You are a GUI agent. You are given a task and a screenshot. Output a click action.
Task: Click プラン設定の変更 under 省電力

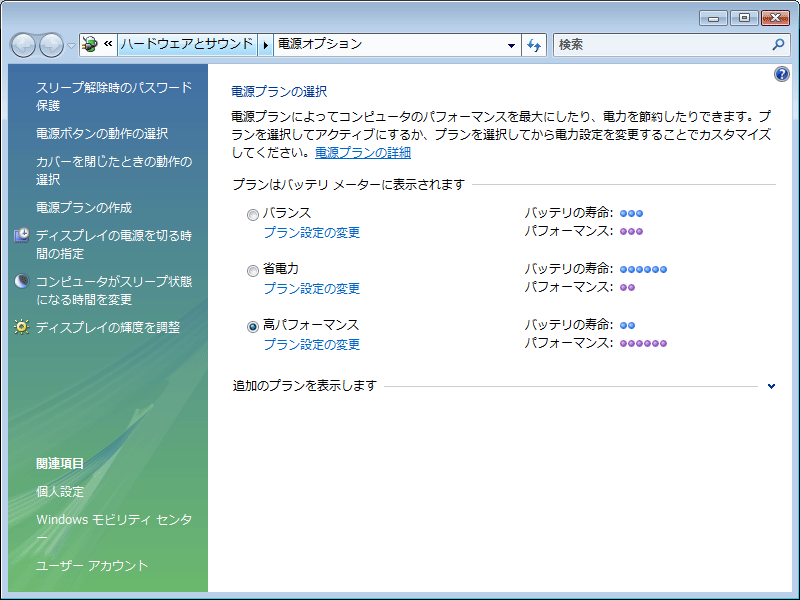(312, 289)
